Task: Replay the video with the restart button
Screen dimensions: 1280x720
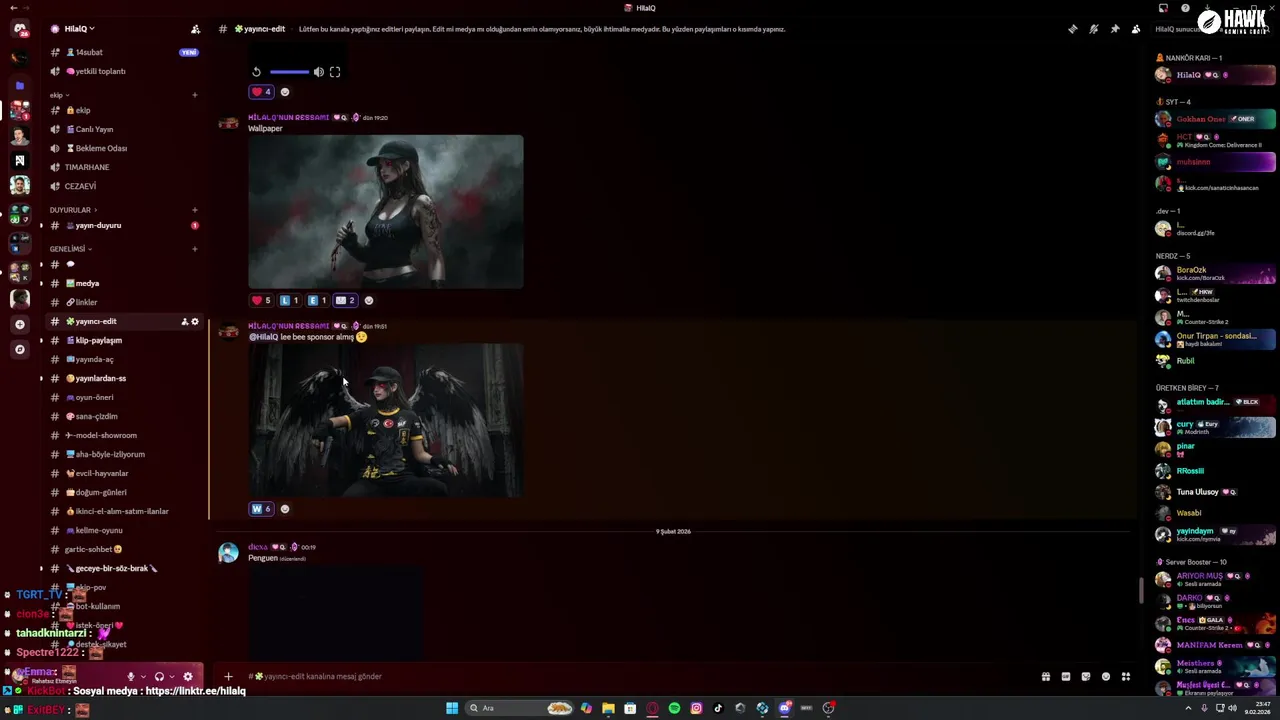Action: pyautogui.click(x=257, y=72)
